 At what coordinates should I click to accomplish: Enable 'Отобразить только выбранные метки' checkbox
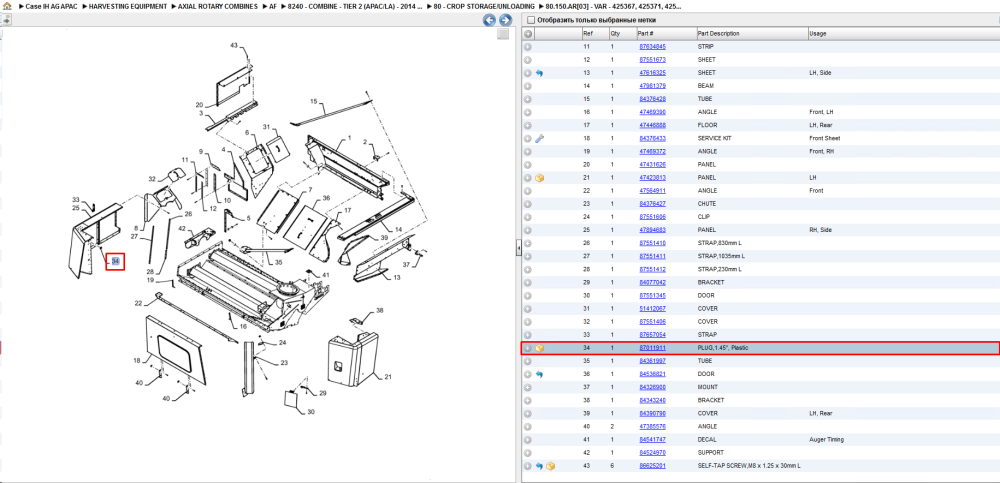[531, 20]
